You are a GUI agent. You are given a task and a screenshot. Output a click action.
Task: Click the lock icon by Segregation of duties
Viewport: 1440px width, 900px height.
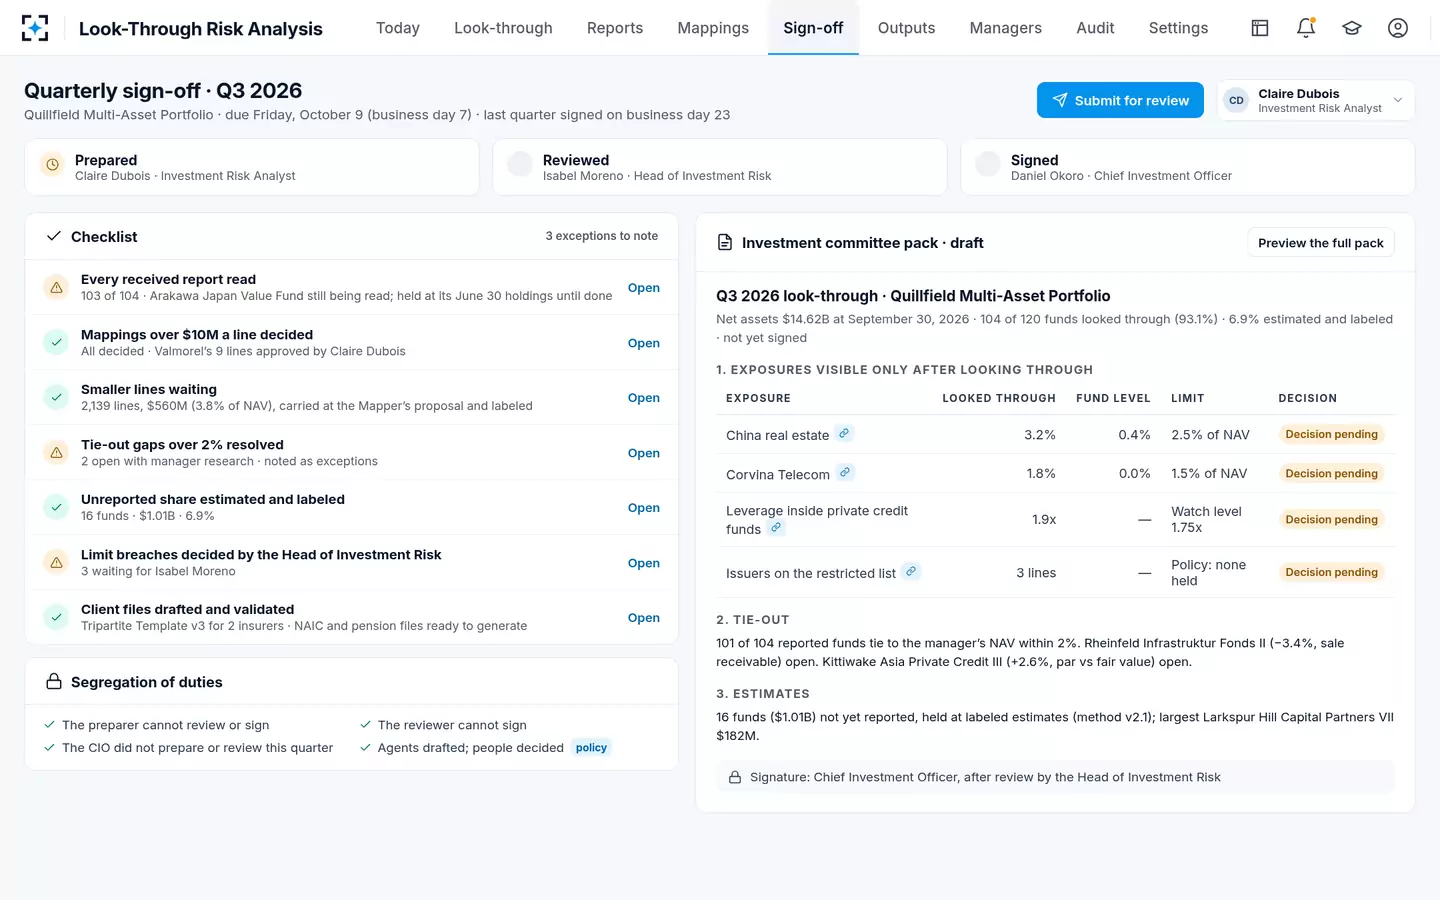[x=54, y=682]
